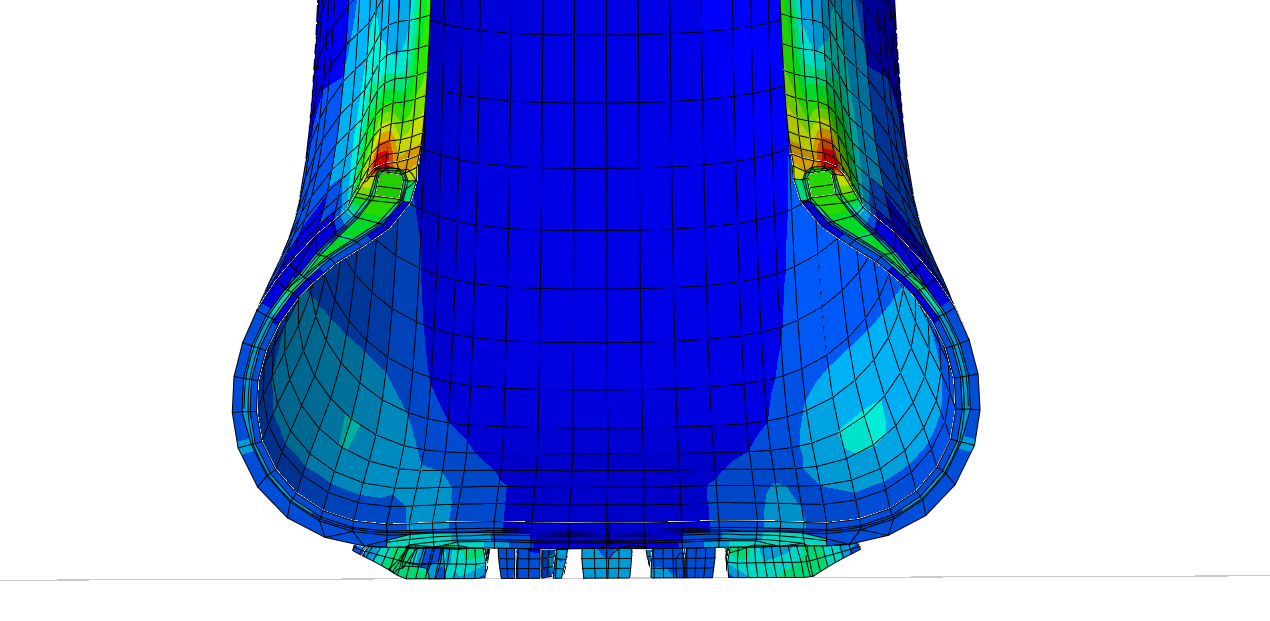Click the left red stress hotspot
The height and width of the screenshot is (621, 1270).
[383, 156]
